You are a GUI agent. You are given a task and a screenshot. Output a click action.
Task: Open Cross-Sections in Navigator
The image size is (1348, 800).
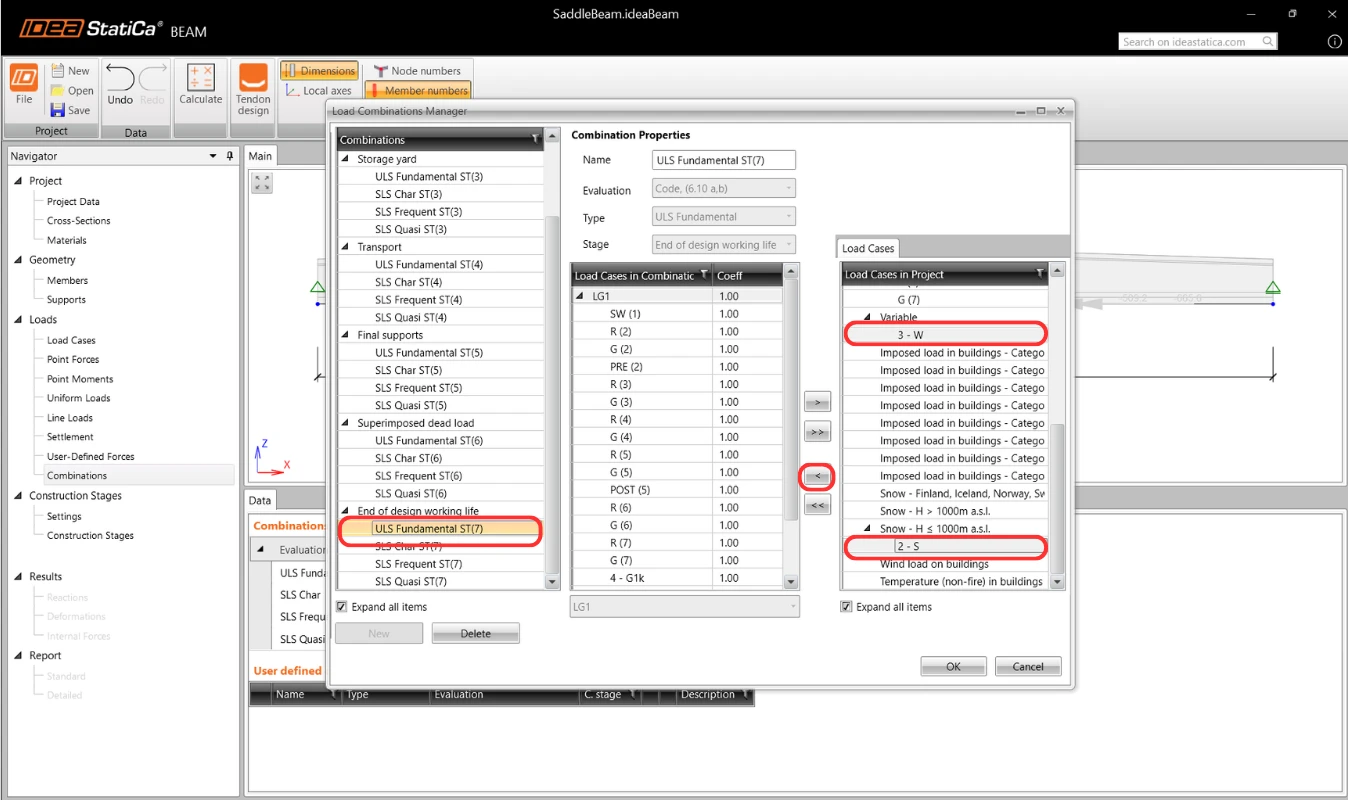pos(79,221)
